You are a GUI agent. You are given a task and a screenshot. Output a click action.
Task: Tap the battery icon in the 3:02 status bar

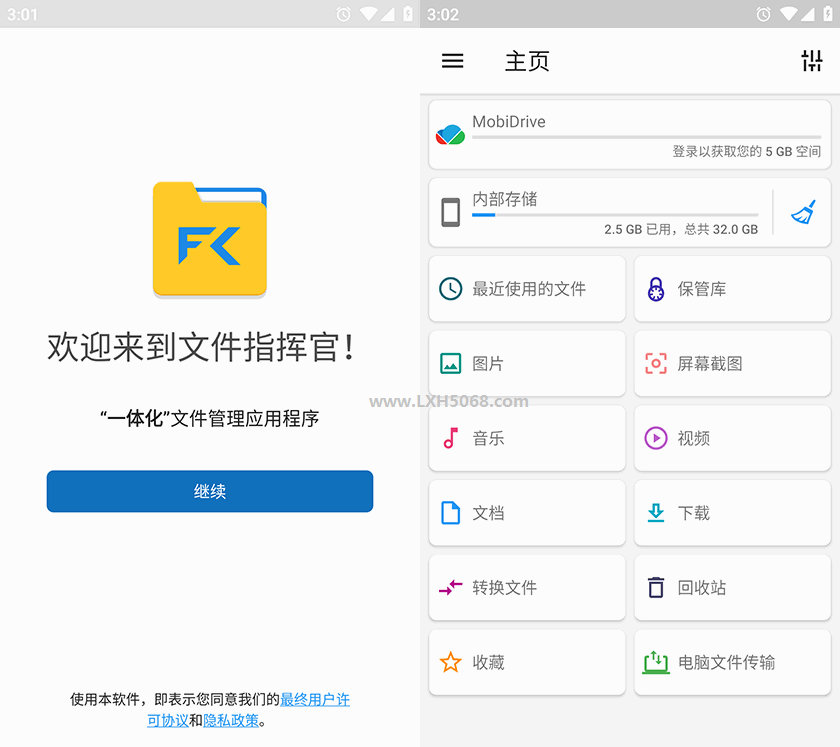[x=828, y=14]
